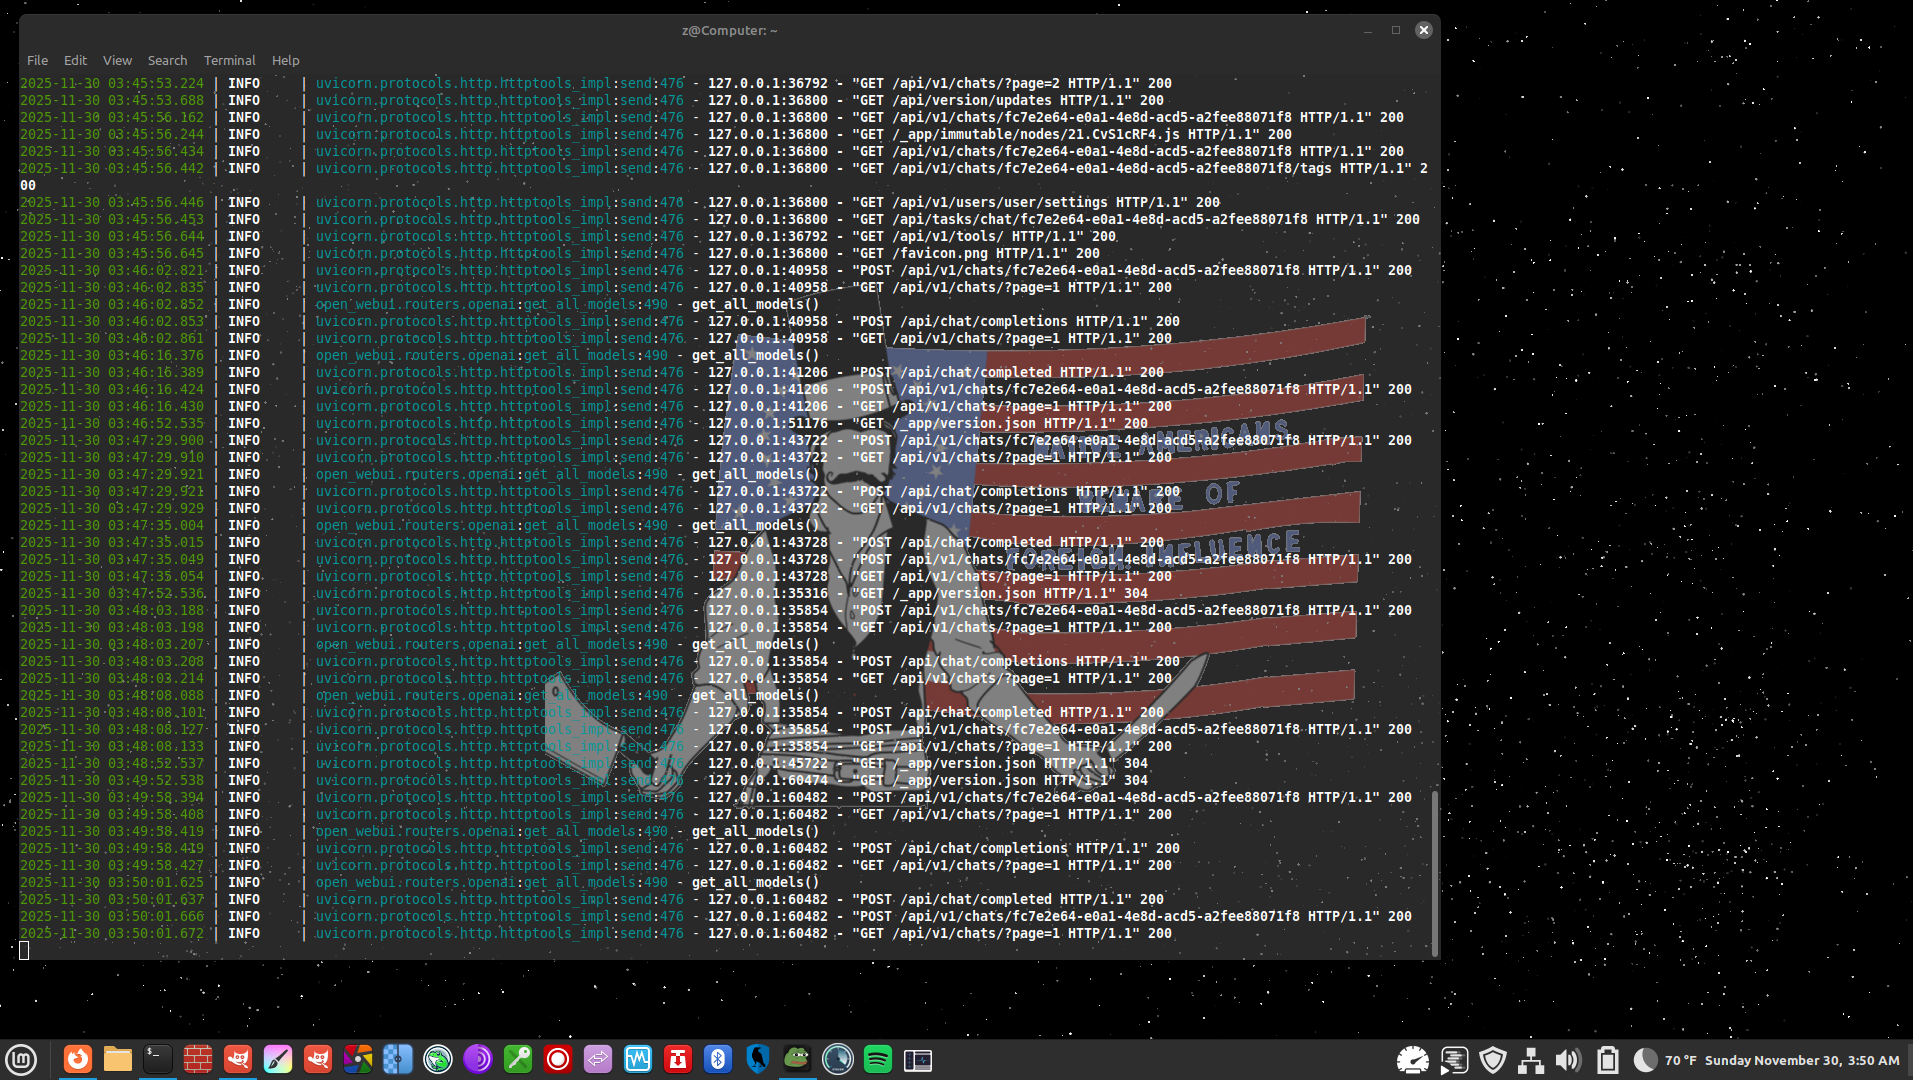The image size is (1913, 1080).
Task: Switch to the green frog app icon
Action: click(798, 1059)
